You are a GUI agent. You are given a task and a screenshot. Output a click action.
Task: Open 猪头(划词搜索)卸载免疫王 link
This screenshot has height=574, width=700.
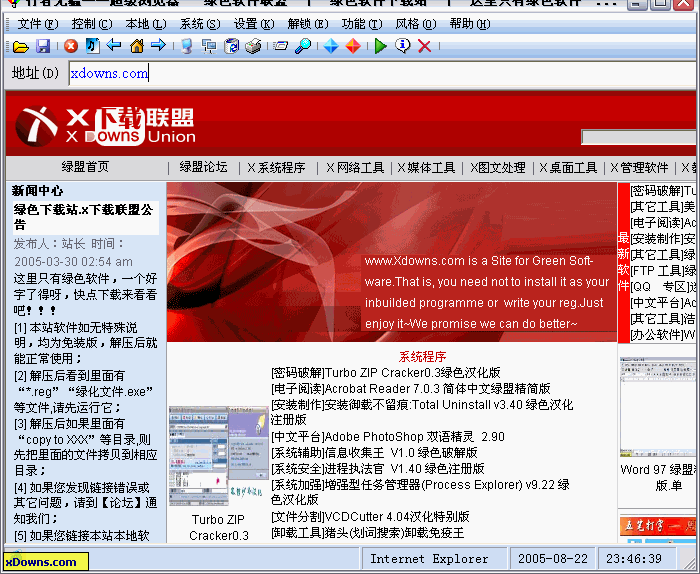pyautogui.click(x=367, y=533)
